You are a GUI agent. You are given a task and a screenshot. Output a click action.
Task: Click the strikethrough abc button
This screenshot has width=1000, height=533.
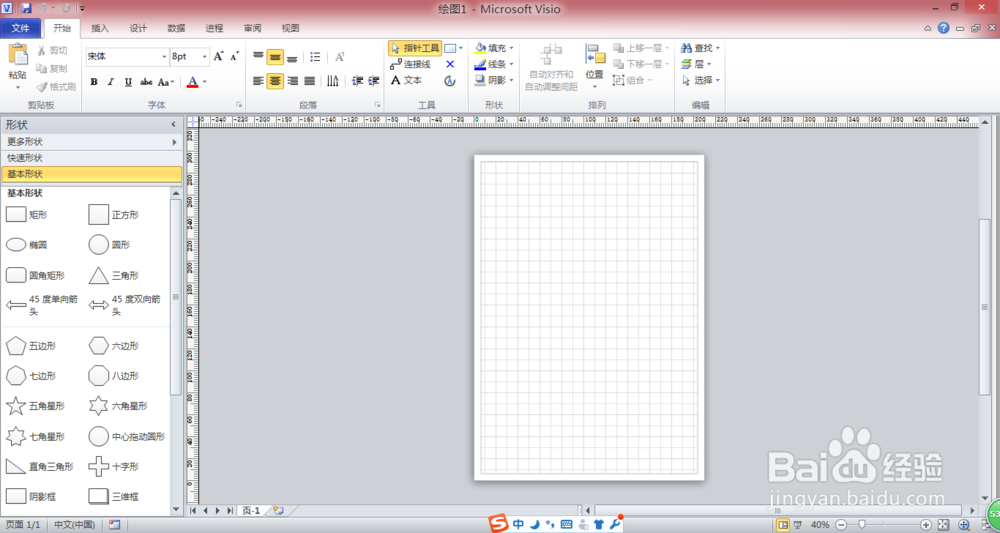point(146,82)
